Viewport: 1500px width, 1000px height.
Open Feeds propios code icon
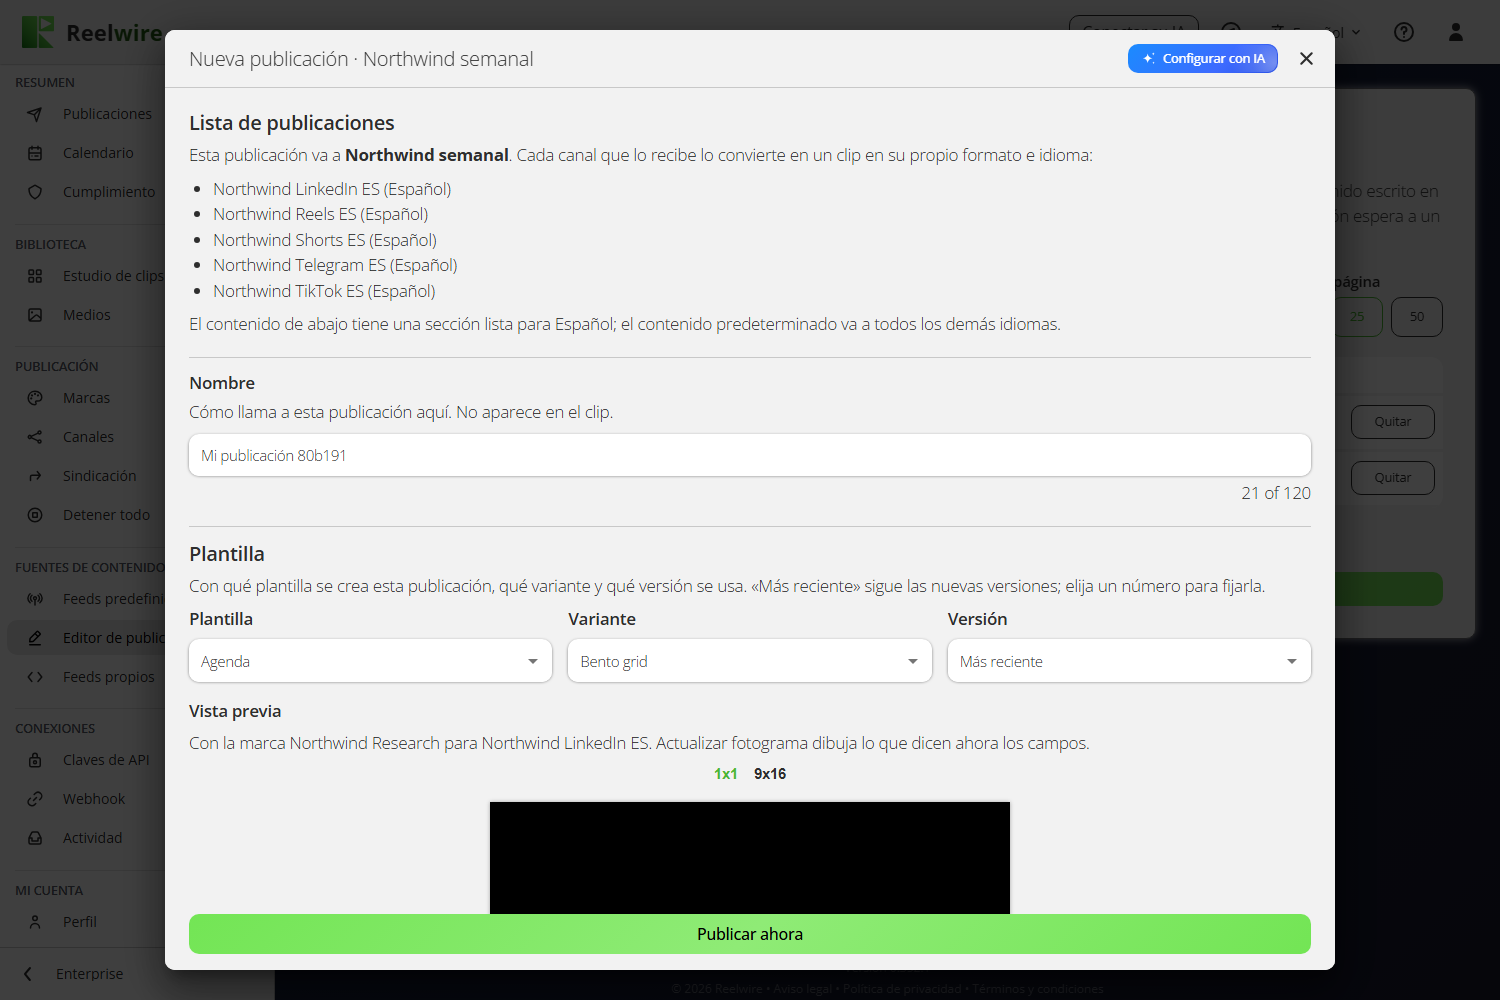pyautogui.click(x=35, y=677)
